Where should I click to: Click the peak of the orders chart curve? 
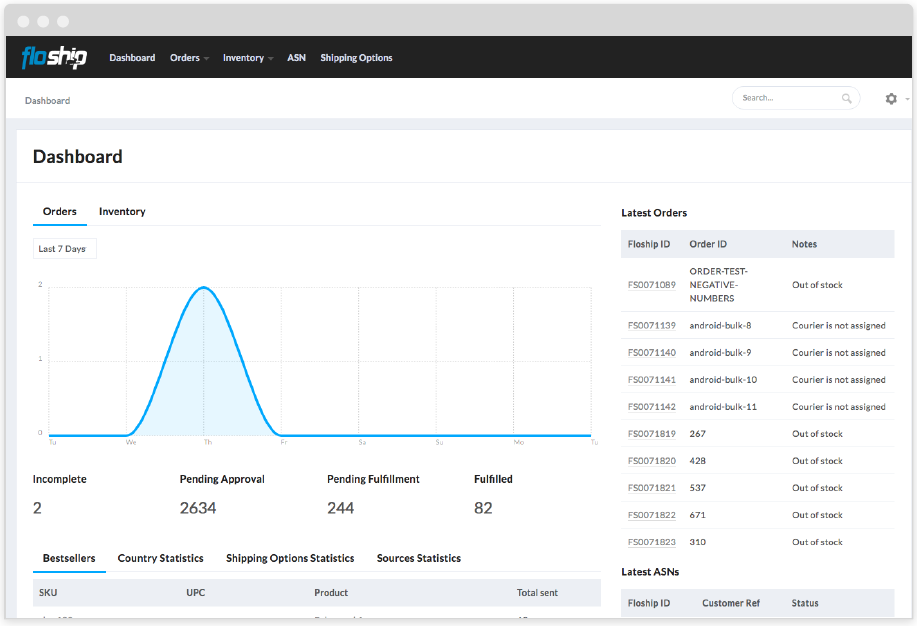coord(203,287)
